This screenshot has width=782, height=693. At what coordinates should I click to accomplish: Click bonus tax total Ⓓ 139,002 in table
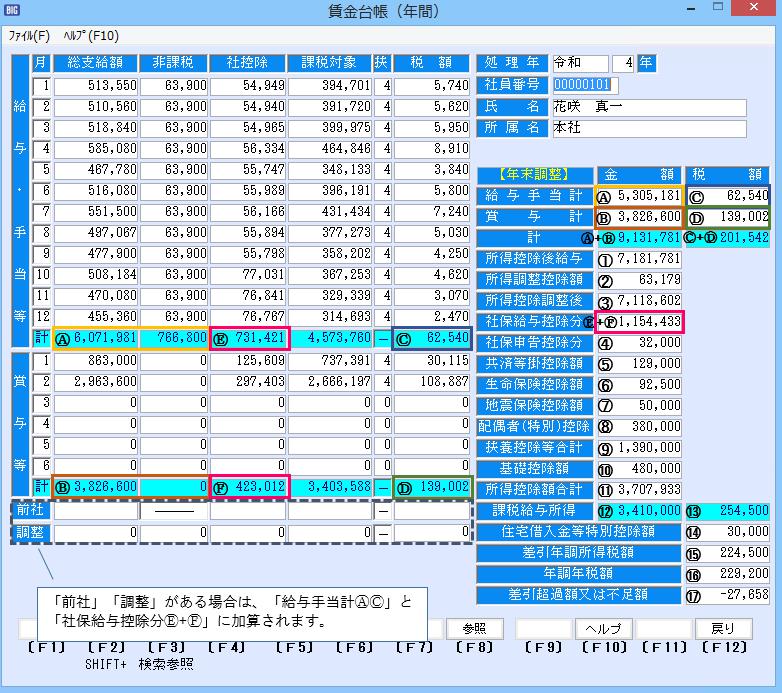432,487
